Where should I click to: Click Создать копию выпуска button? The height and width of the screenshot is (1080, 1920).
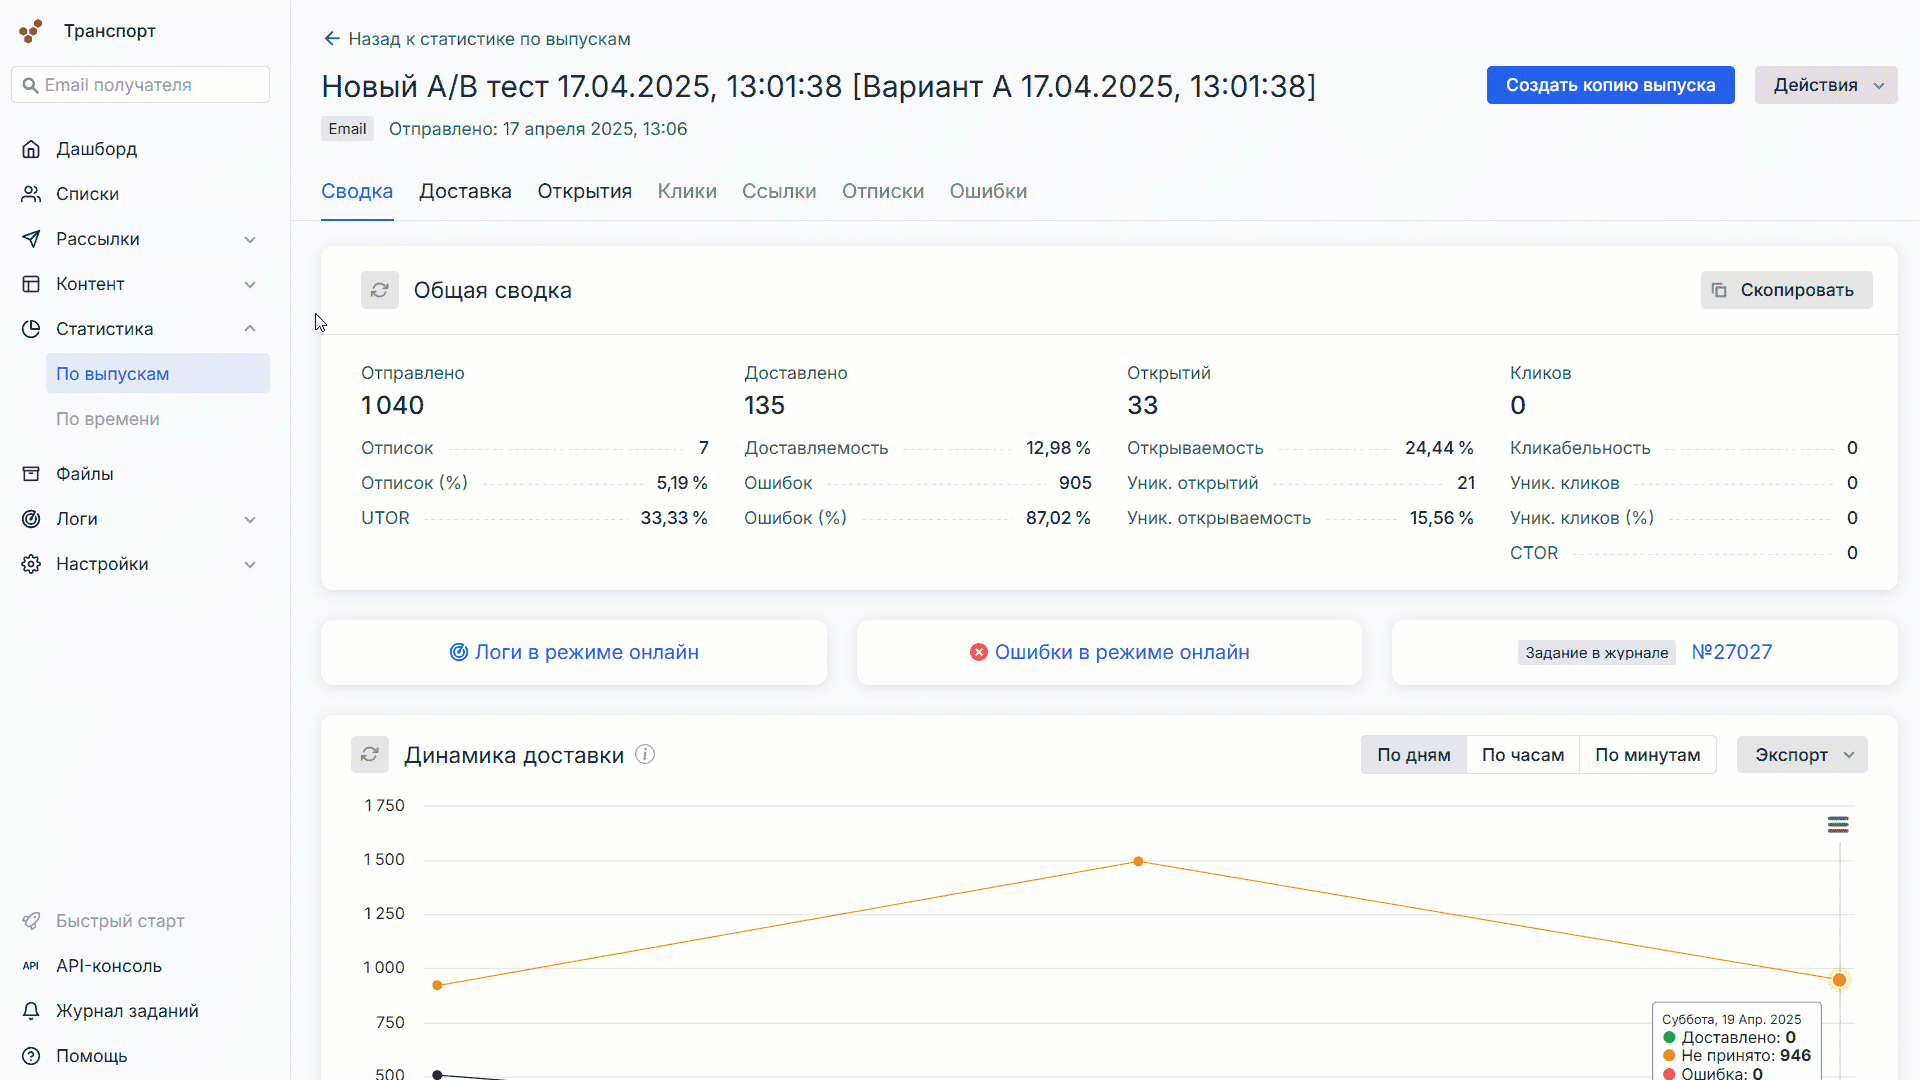tap(1610, 85)
